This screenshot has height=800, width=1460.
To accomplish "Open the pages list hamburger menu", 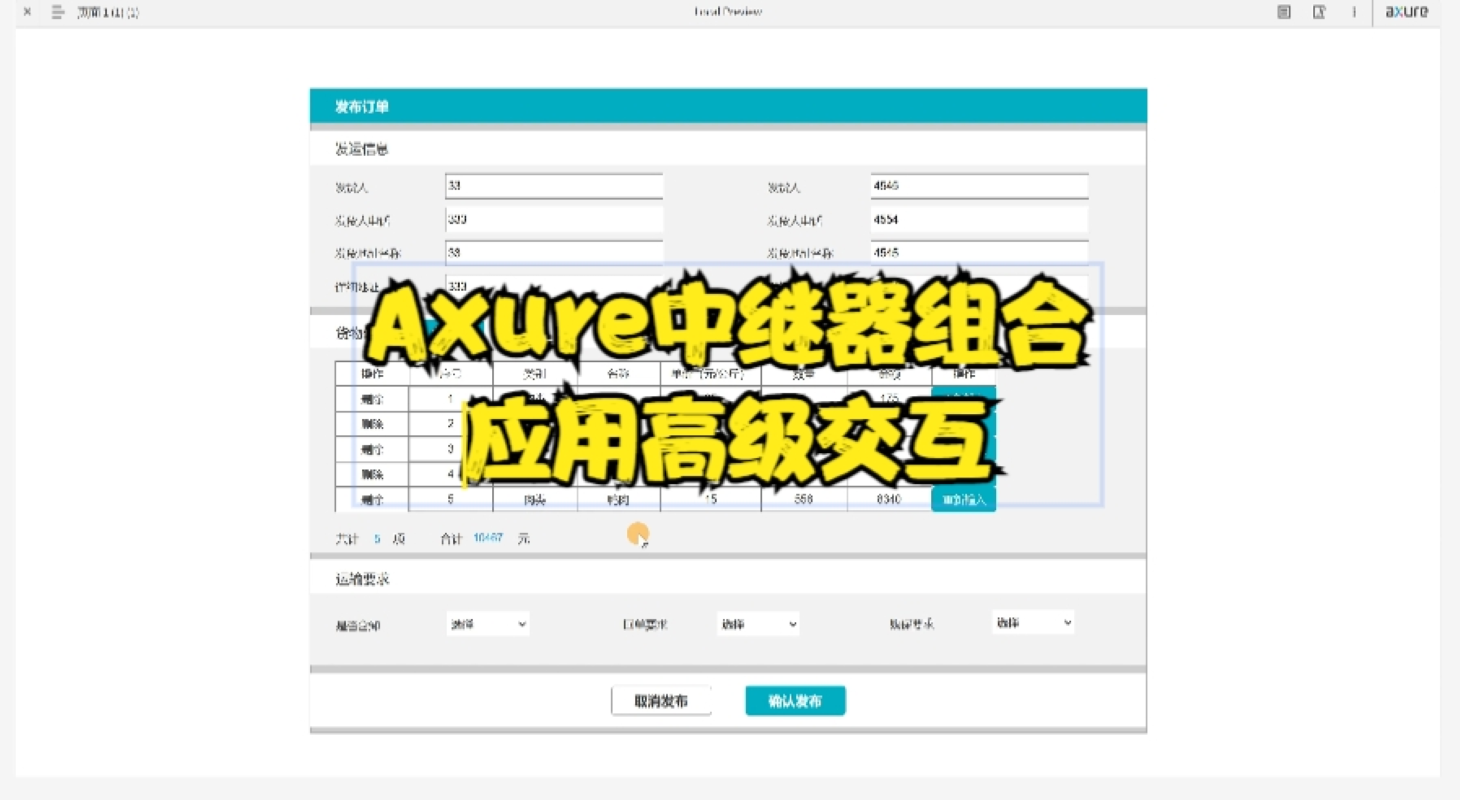I will point(58,12).
